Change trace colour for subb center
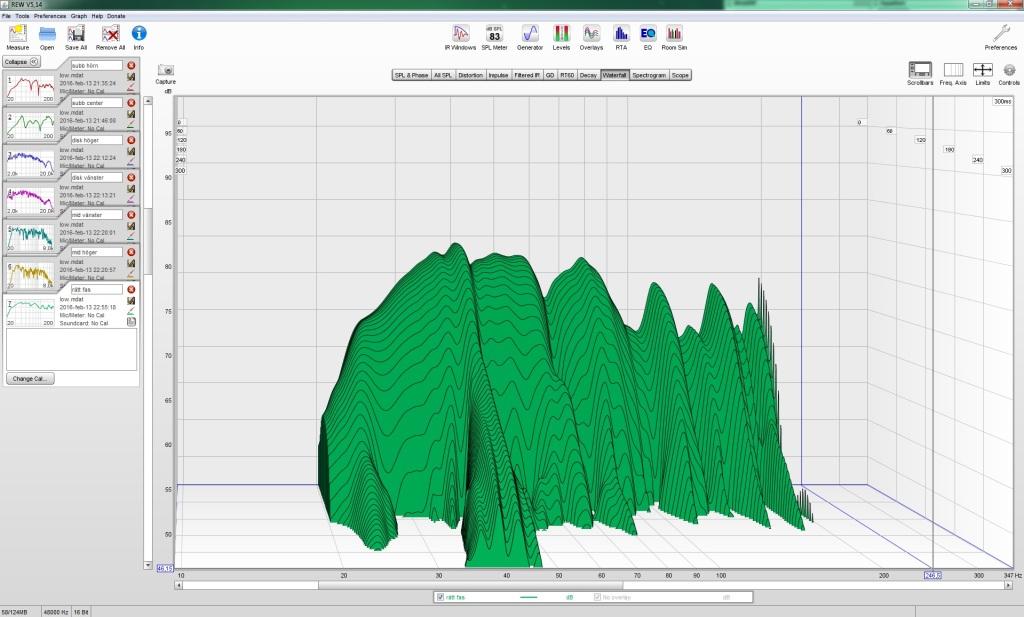 pos(131,123)
